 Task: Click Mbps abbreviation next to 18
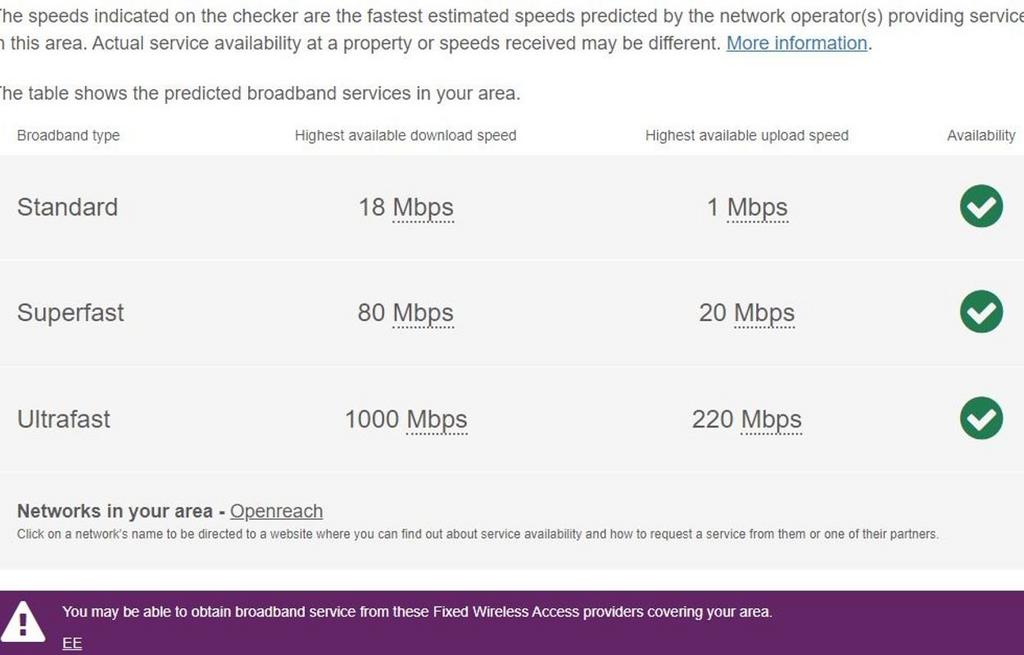point(423,208)
